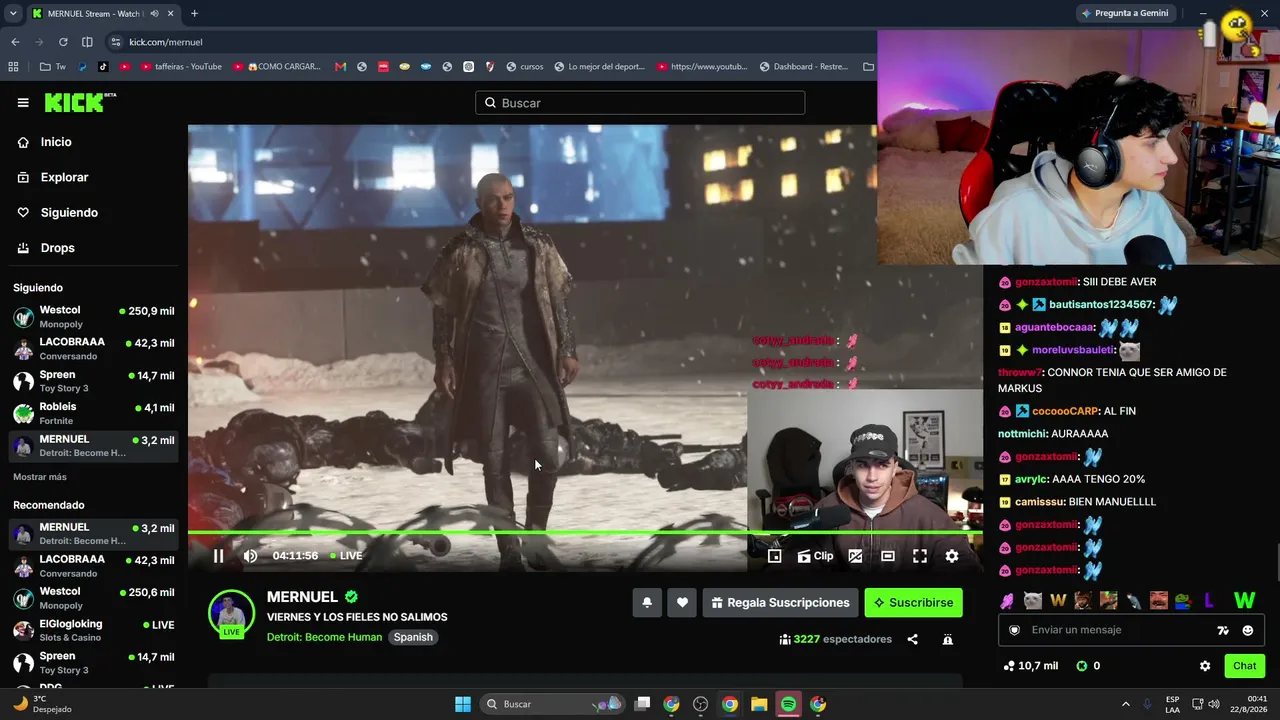Screen dimensions: 1280x720
Task: Click Pregunta a Gemini button
Action: coord(1125,13)
